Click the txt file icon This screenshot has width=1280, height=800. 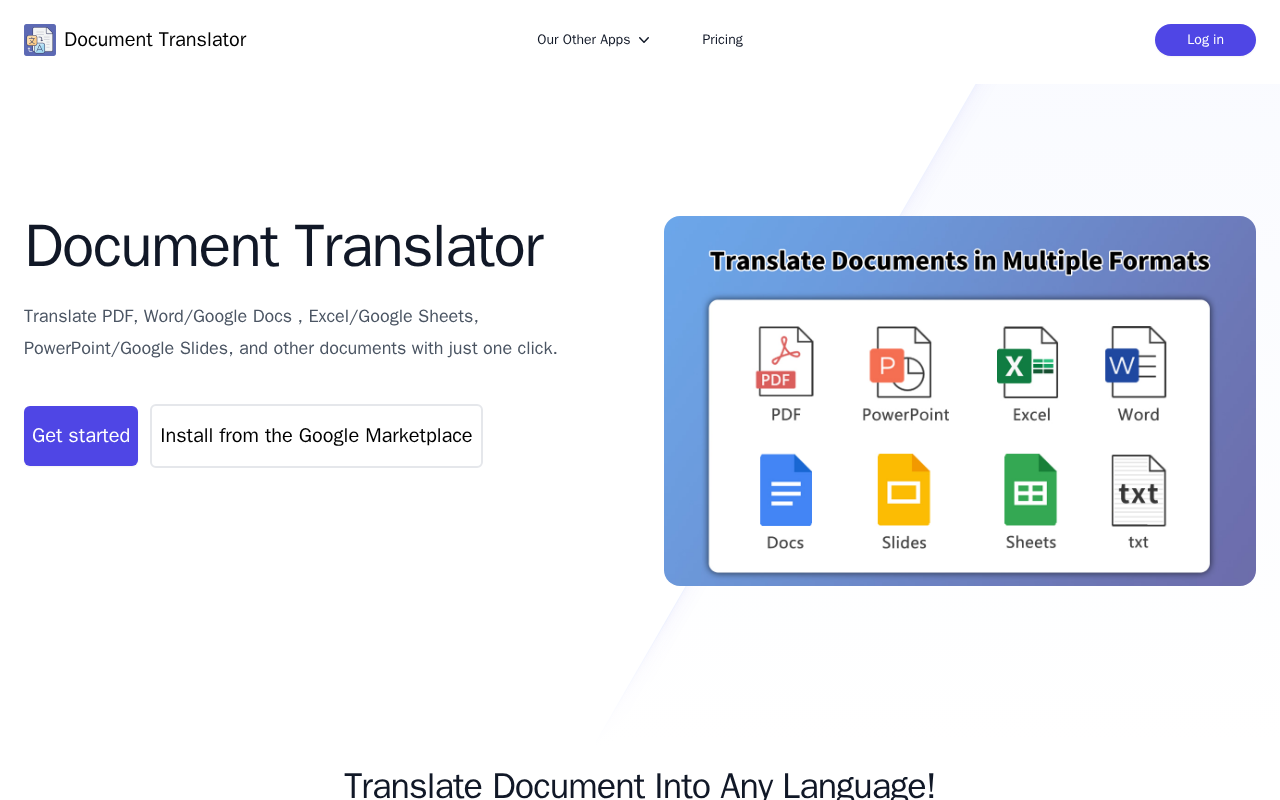1139,490
